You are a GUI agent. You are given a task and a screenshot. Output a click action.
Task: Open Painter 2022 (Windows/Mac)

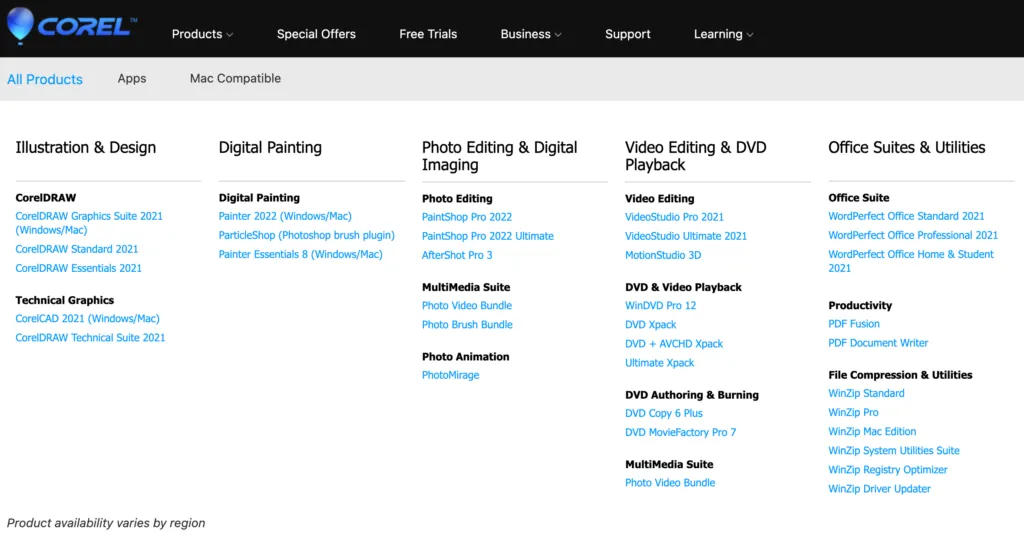tap(285, 216)
